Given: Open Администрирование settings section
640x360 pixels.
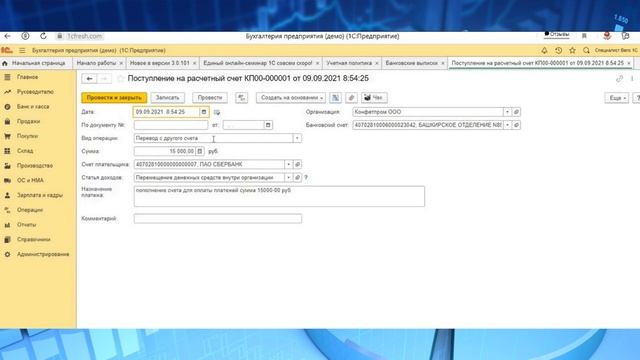Looking at the screenshot, I should [x=43, y=254].
